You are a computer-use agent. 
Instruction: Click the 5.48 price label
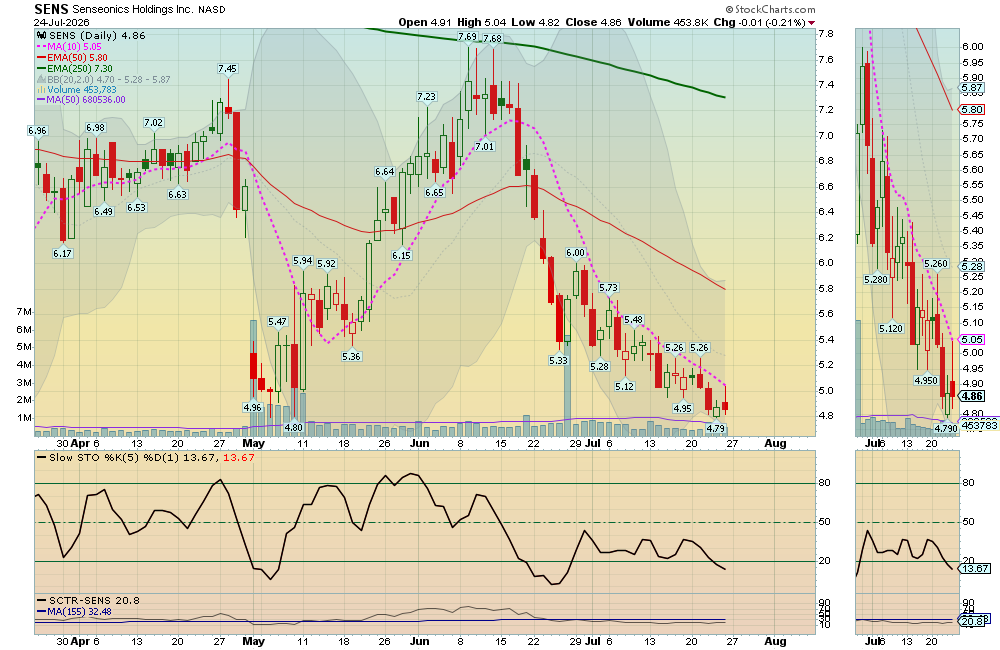click(x=633, y=320)
